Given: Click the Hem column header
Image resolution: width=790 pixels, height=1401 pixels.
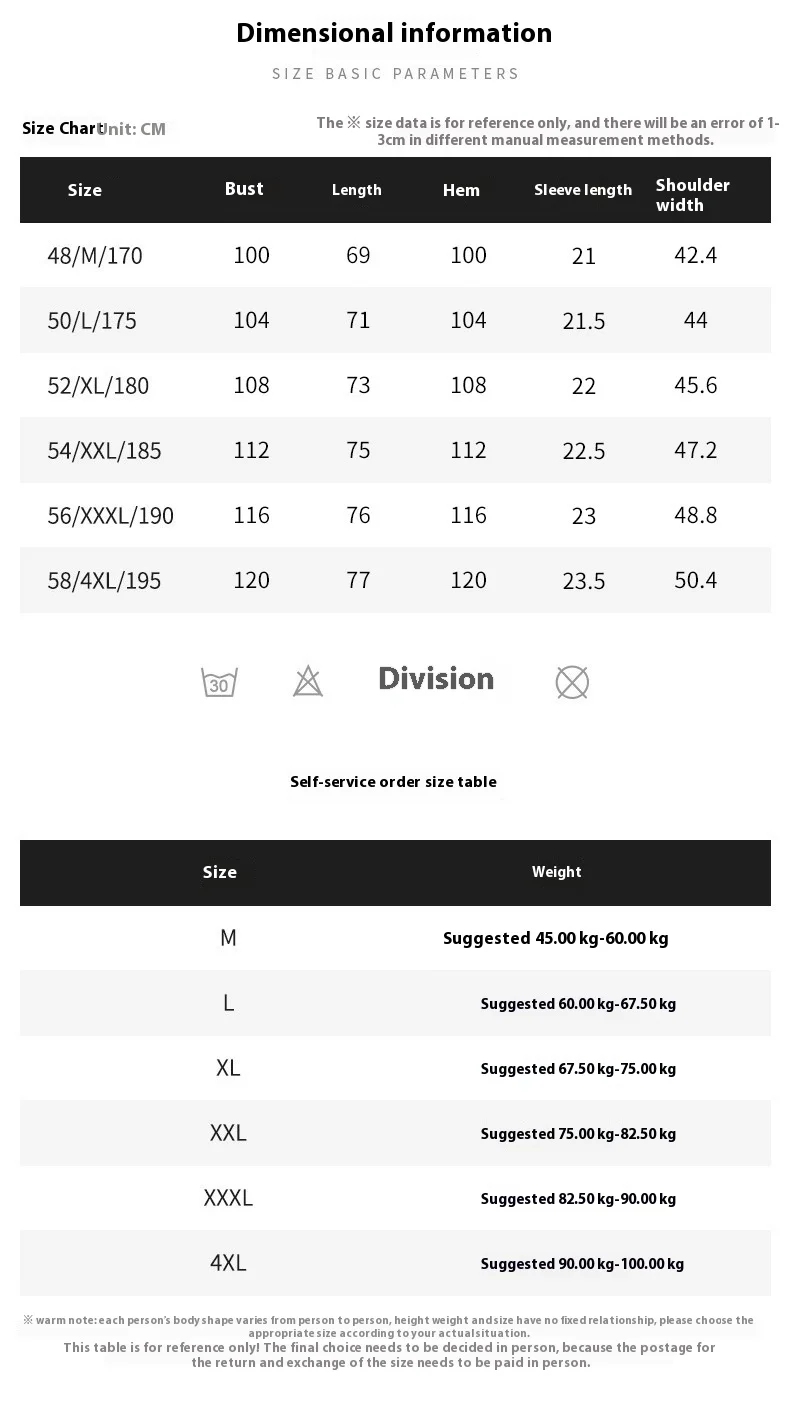Looking at the screenshot, I should click(x=461, y=190).
